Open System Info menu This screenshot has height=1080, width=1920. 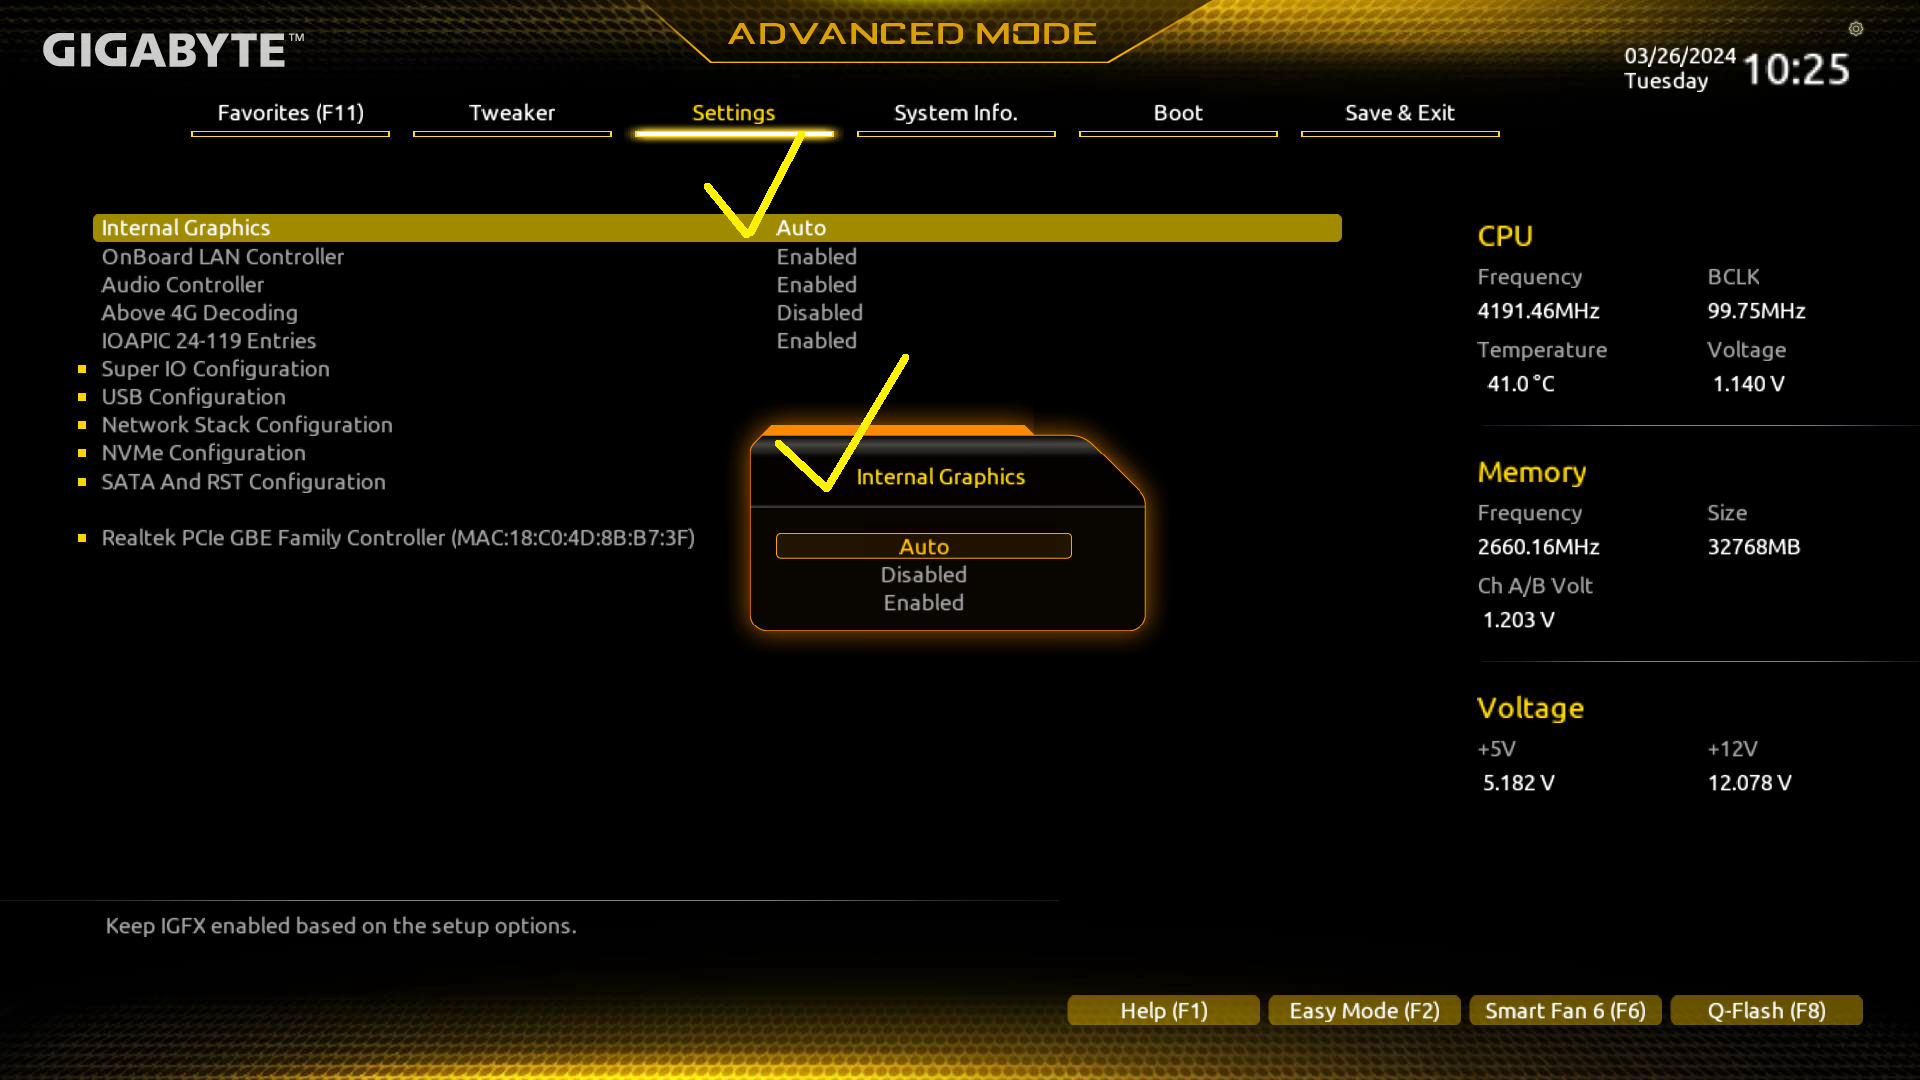(956, 112)
